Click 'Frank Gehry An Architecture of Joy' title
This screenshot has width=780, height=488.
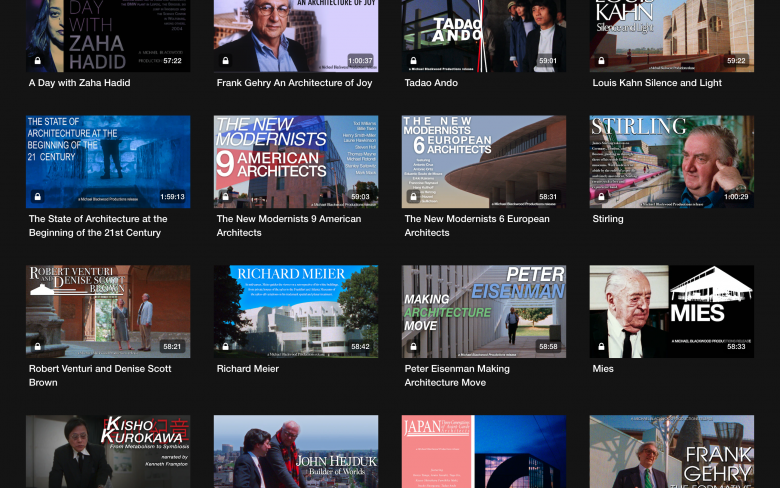coord(294,83)
